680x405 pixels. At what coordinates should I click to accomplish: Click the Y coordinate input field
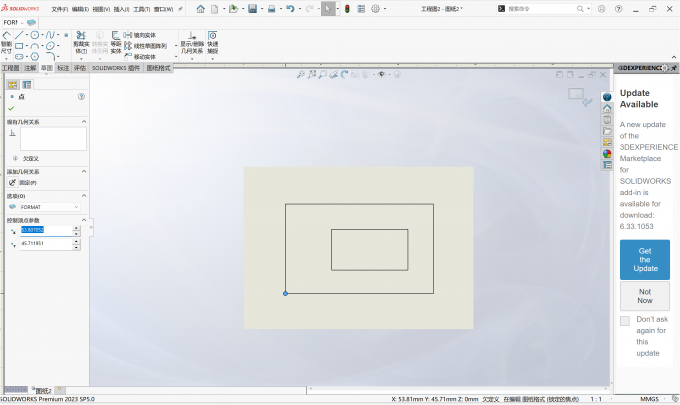click(x=46, y=243)
